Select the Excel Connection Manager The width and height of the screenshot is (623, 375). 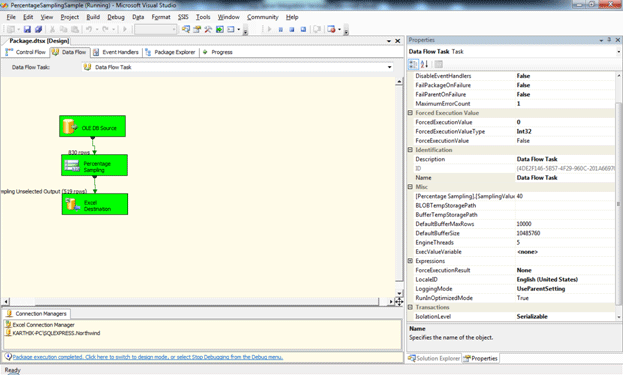(x=40, y=325)
